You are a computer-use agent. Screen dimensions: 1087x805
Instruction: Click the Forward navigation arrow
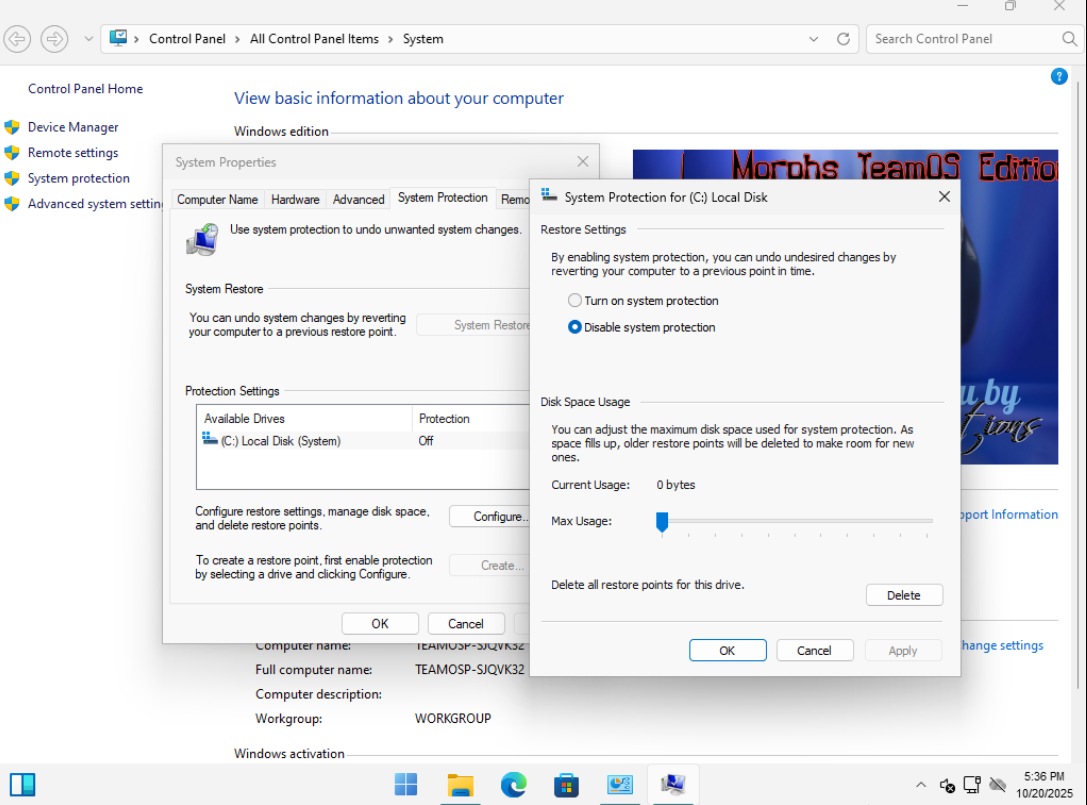click(54, 39)
